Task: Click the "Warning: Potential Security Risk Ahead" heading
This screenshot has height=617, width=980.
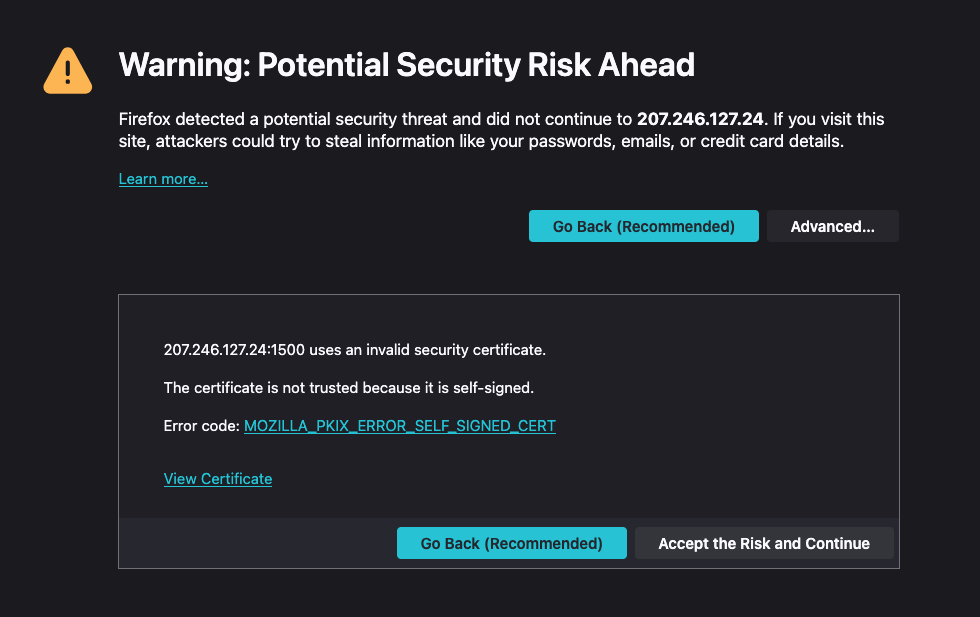Action: click(406, 65)
